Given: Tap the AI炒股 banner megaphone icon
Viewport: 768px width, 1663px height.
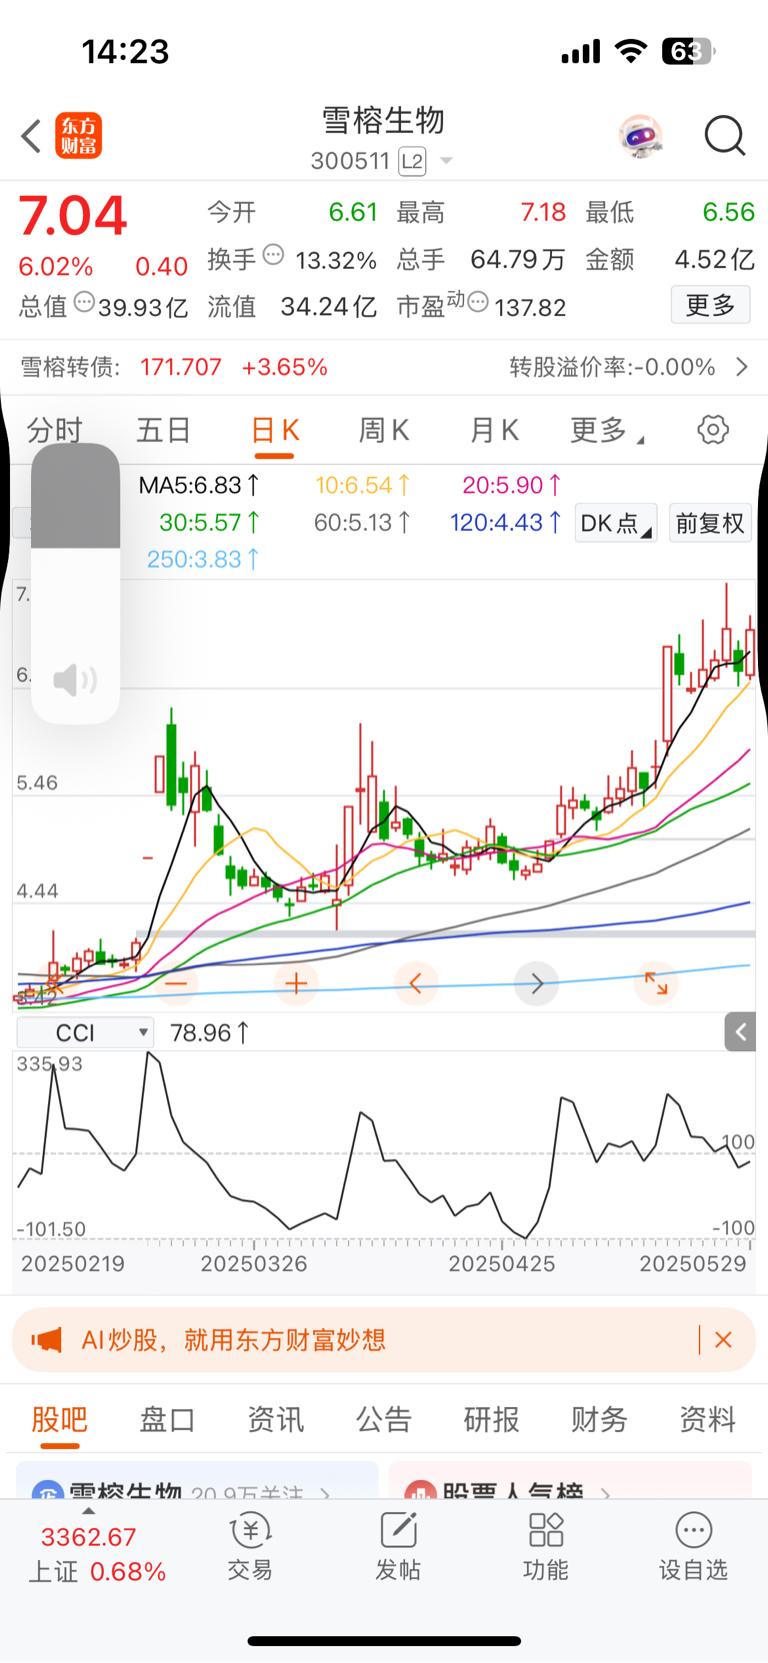Looking at the screenshot, I should coord(47,1340).
